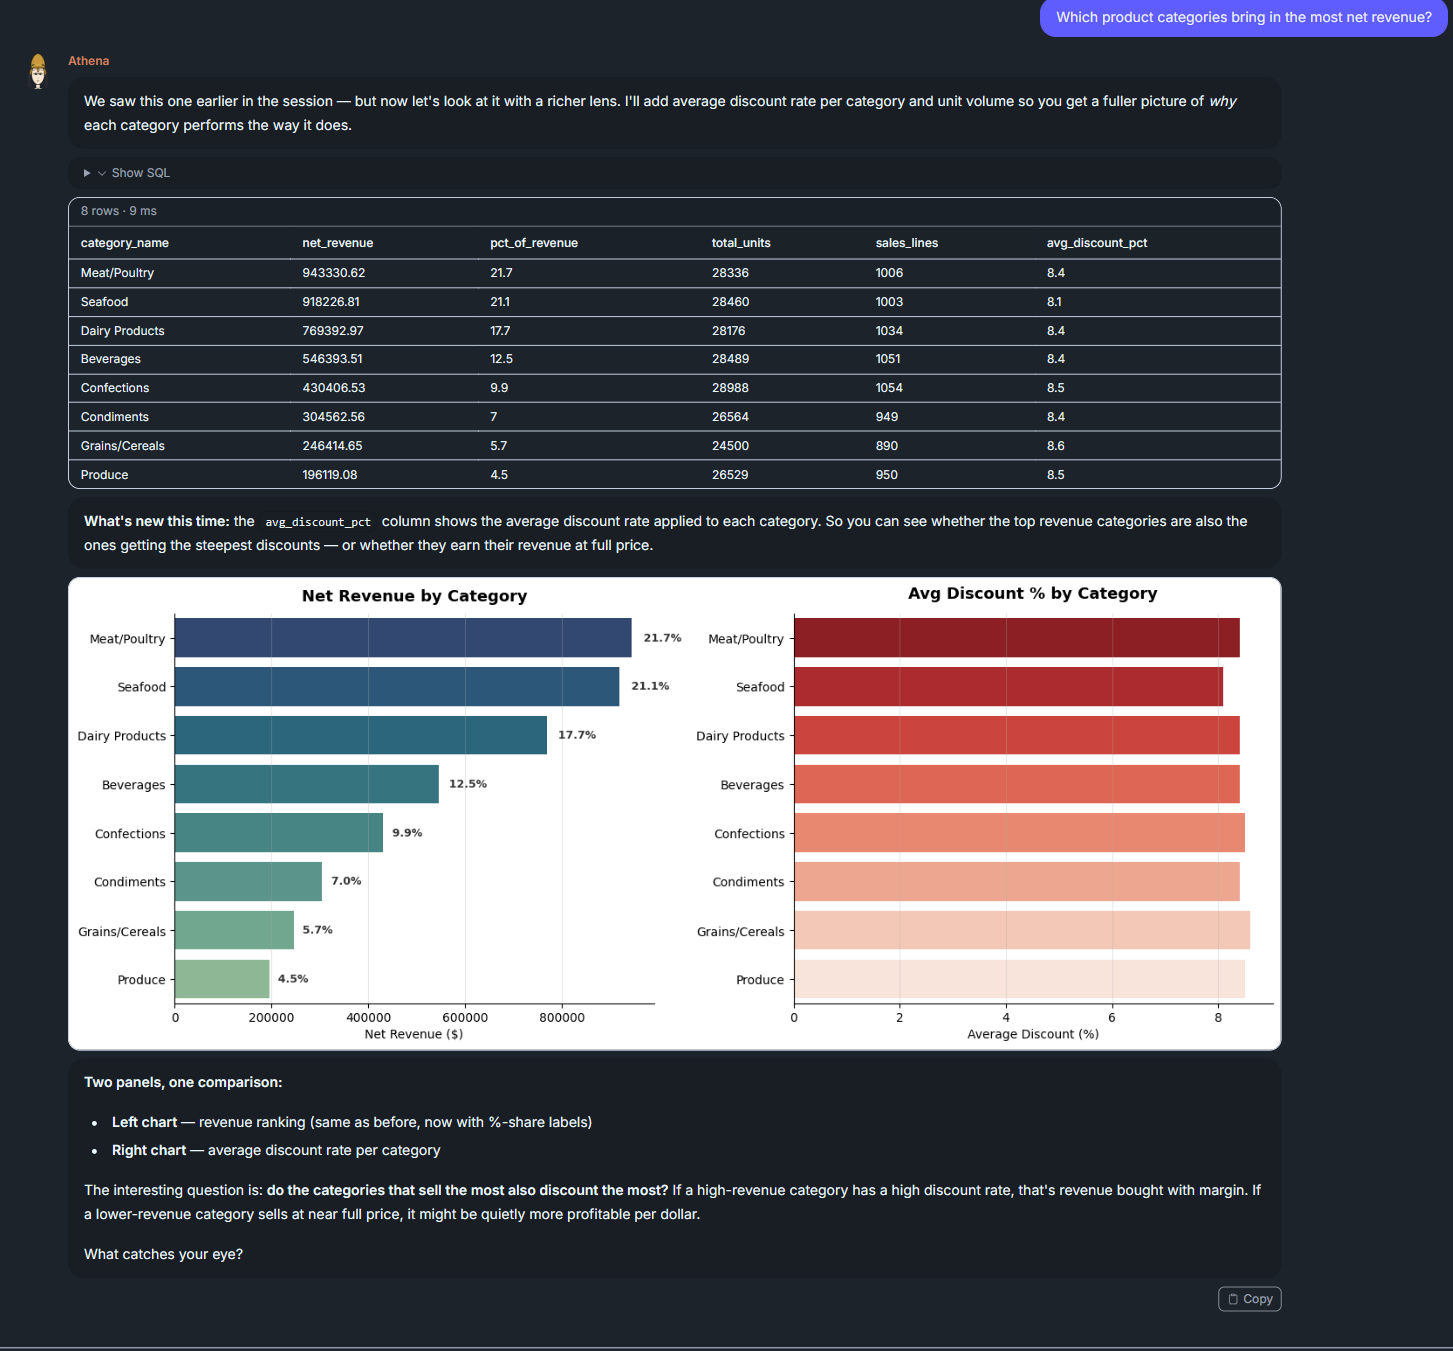Click the Seafood net revenue bar

pos(397,687)
